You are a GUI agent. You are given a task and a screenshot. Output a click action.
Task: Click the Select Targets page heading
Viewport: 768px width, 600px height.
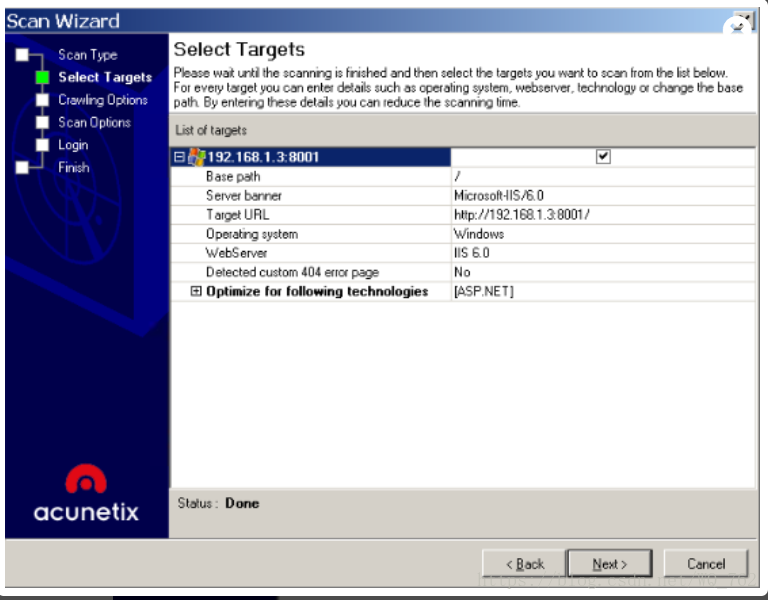239,49
